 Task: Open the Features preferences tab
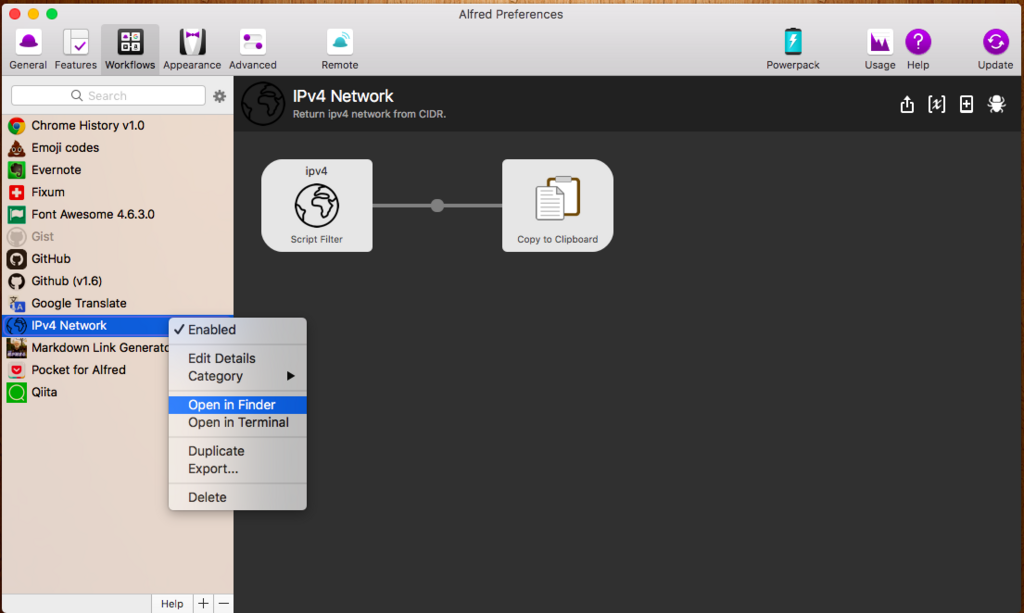76,50
